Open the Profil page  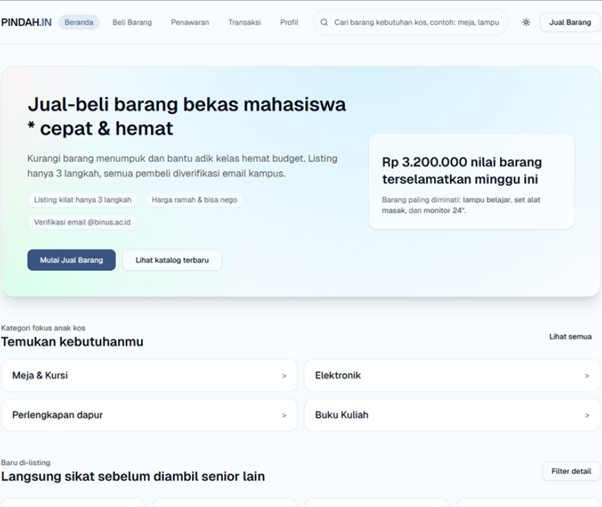coord(289,22)
